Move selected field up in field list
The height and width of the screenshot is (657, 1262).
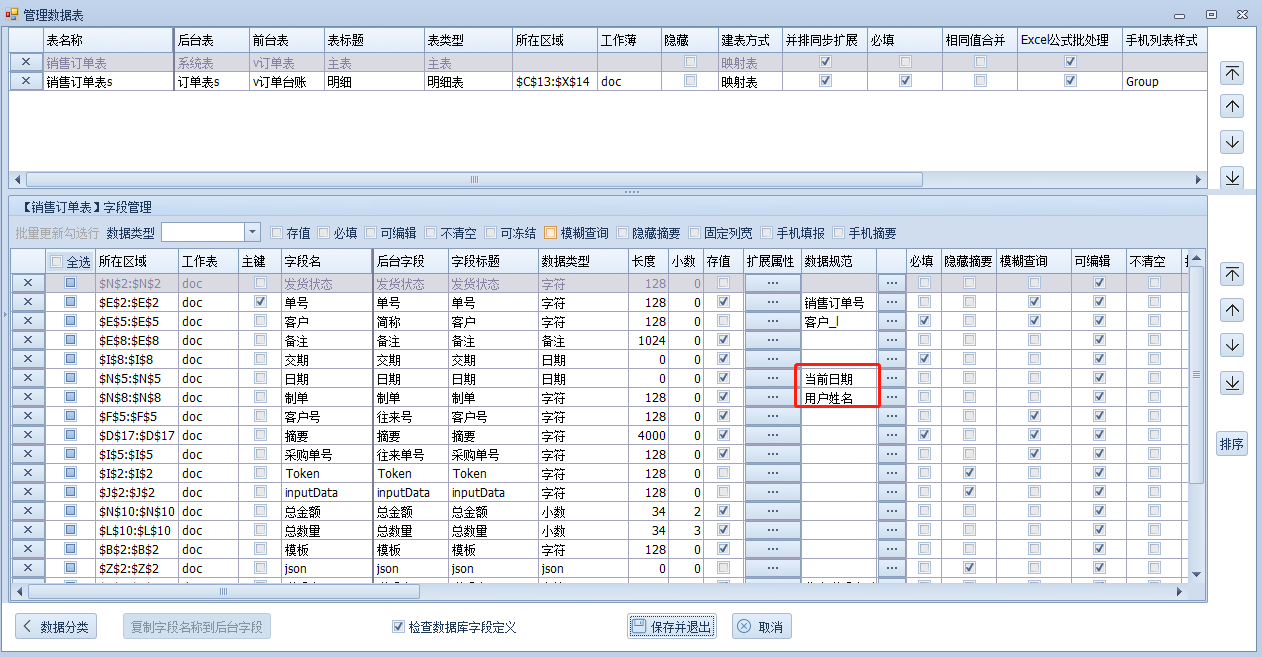coord(1233,310)
